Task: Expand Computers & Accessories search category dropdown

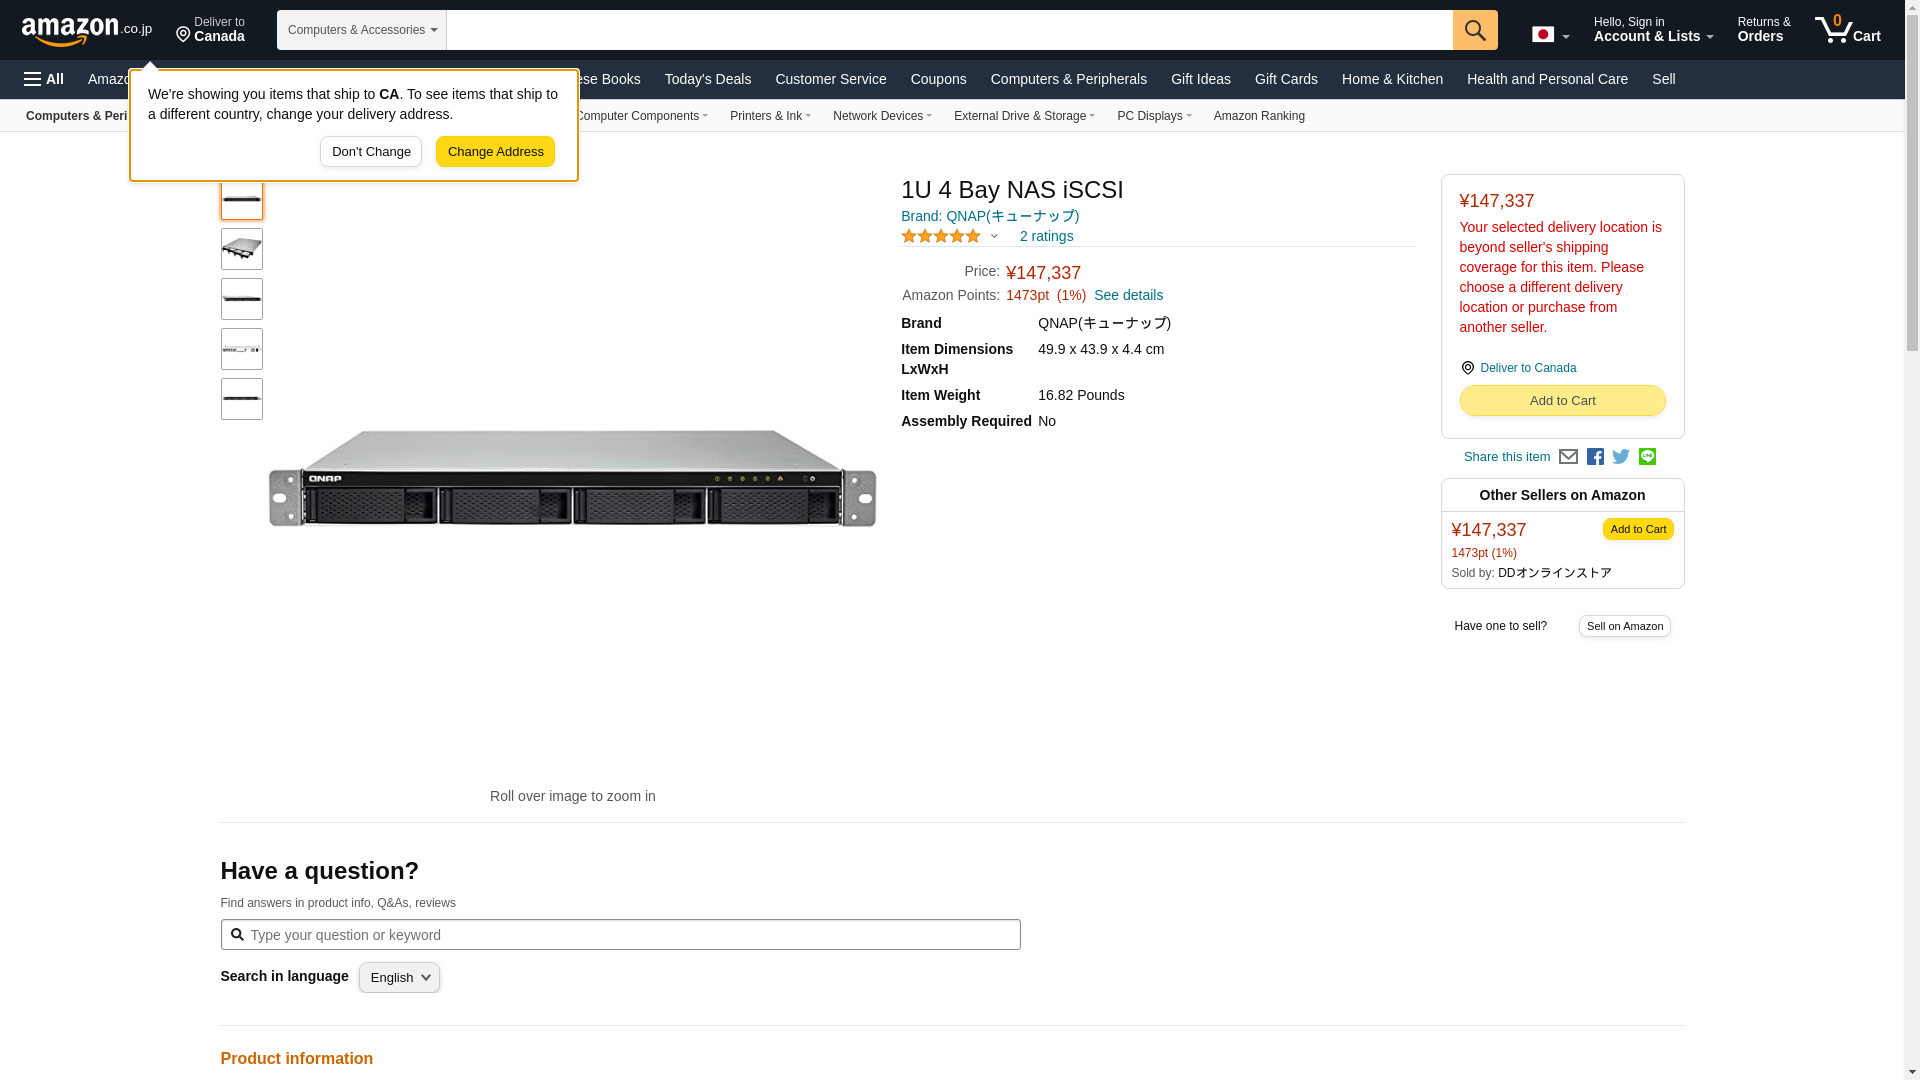Action: (361, 30)
